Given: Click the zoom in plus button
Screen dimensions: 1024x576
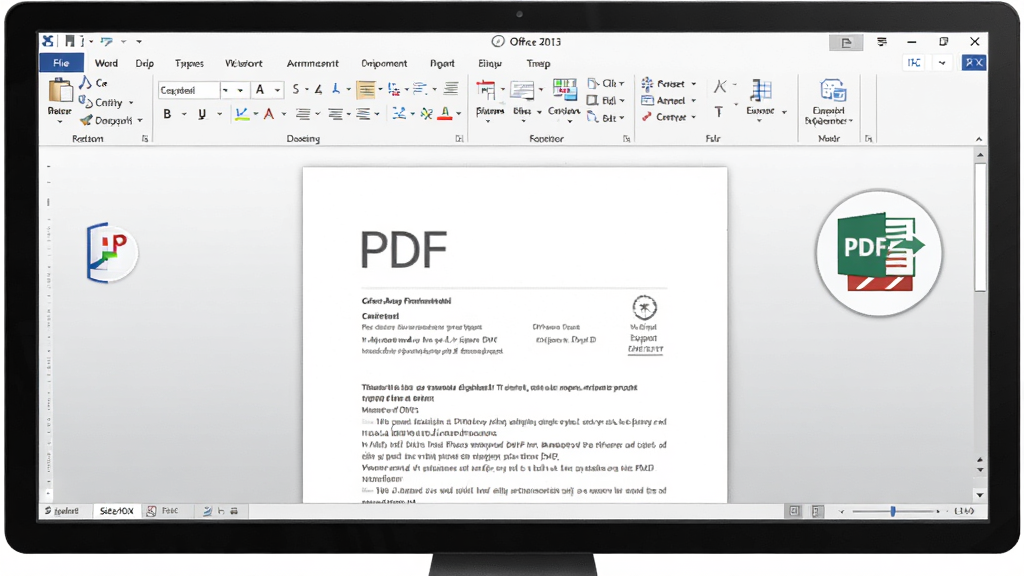Looking at the screenshot, I should point(938,511).
